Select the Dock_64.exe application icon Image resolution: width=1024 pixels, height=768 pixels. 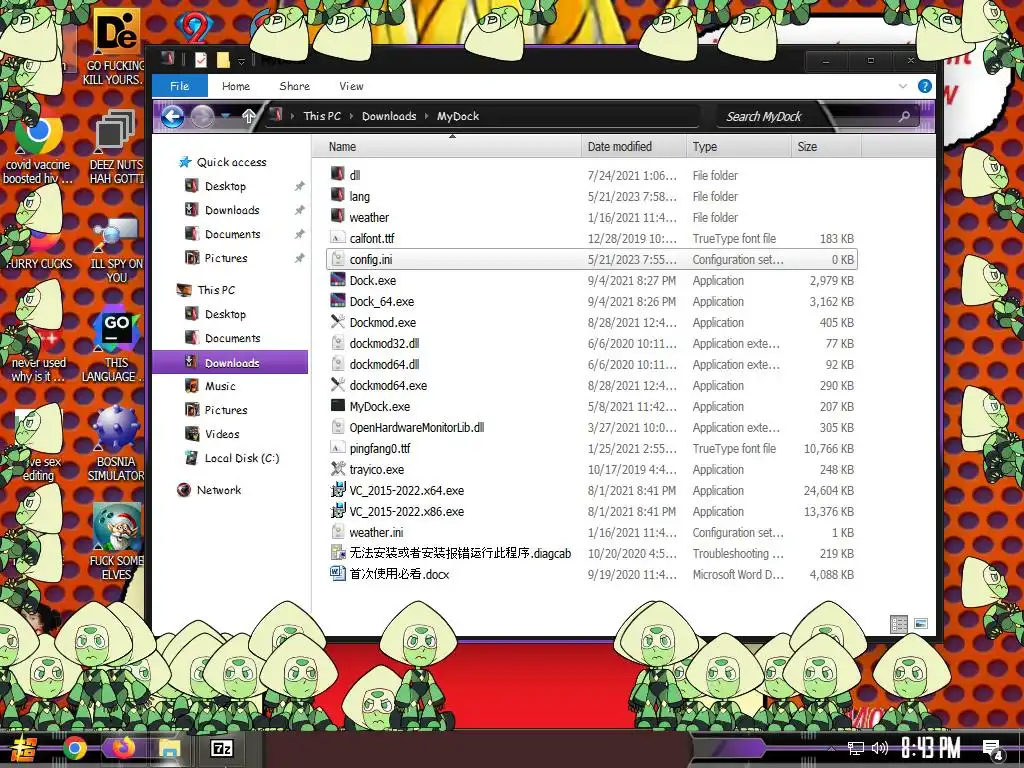[338, 300]
